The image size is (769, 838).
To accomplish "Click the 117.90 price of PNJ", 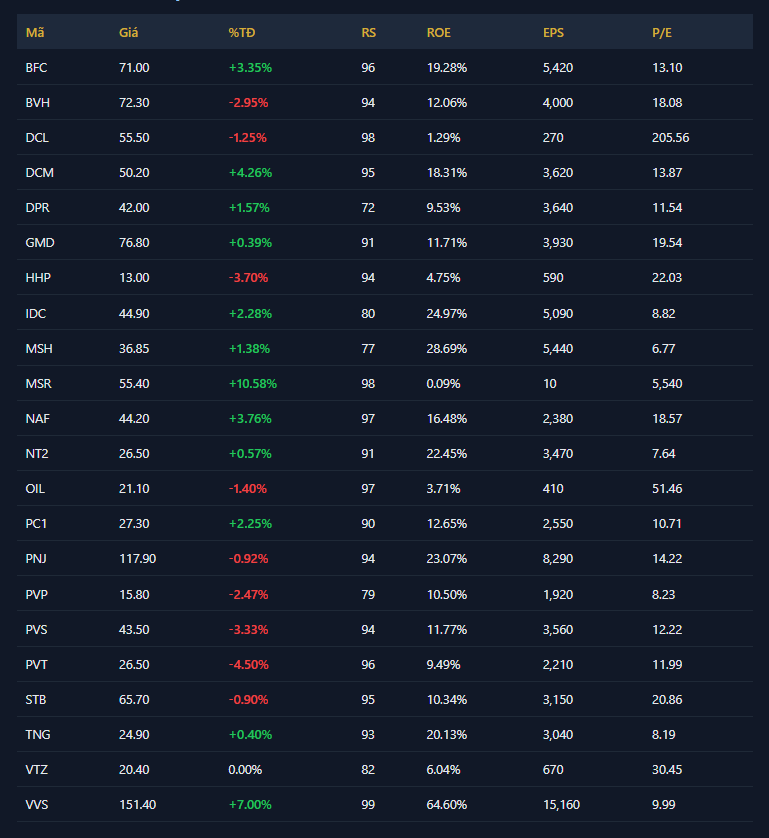I will point(137,559).
